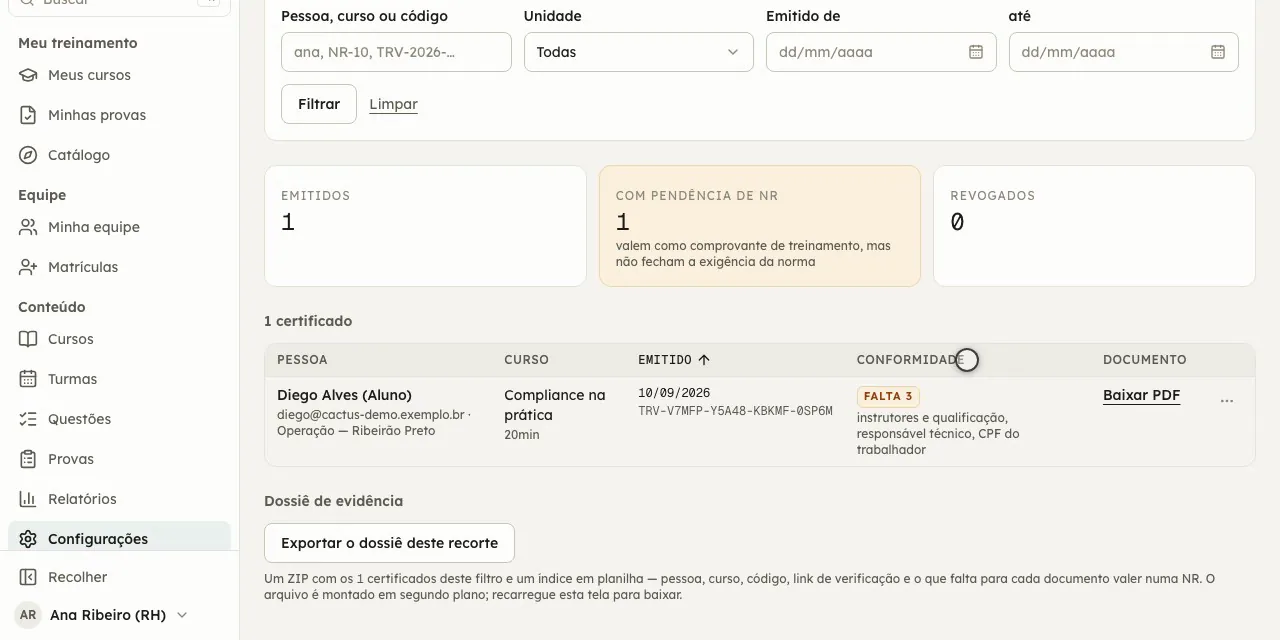Click the 1 certificado count text
Image resolution: width=1280 pixels, height=640 pixels.
tap(308, 321)
